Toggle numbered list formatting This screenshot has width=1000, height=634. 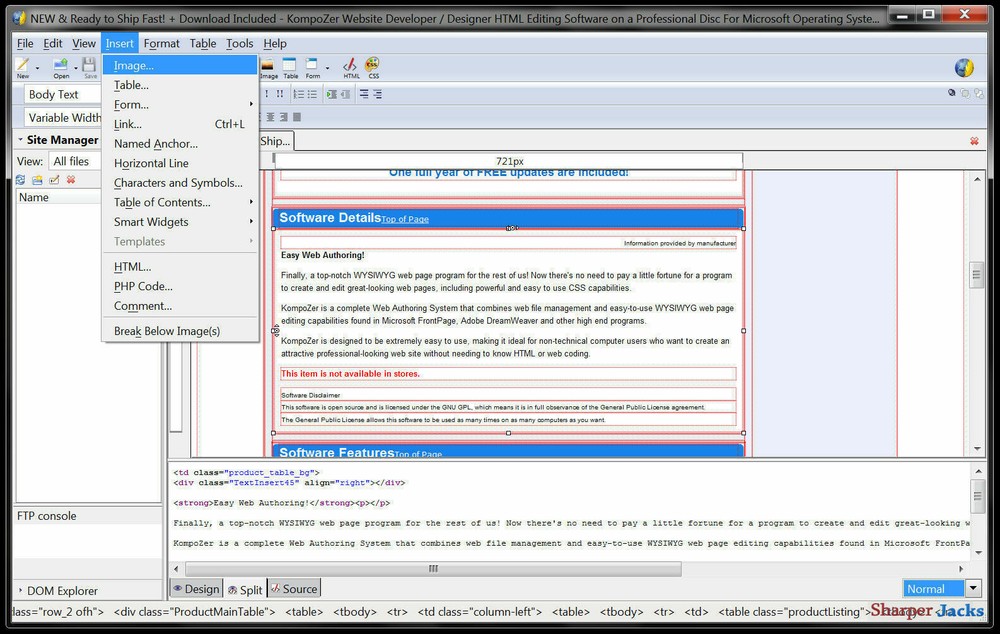point(296,94)
